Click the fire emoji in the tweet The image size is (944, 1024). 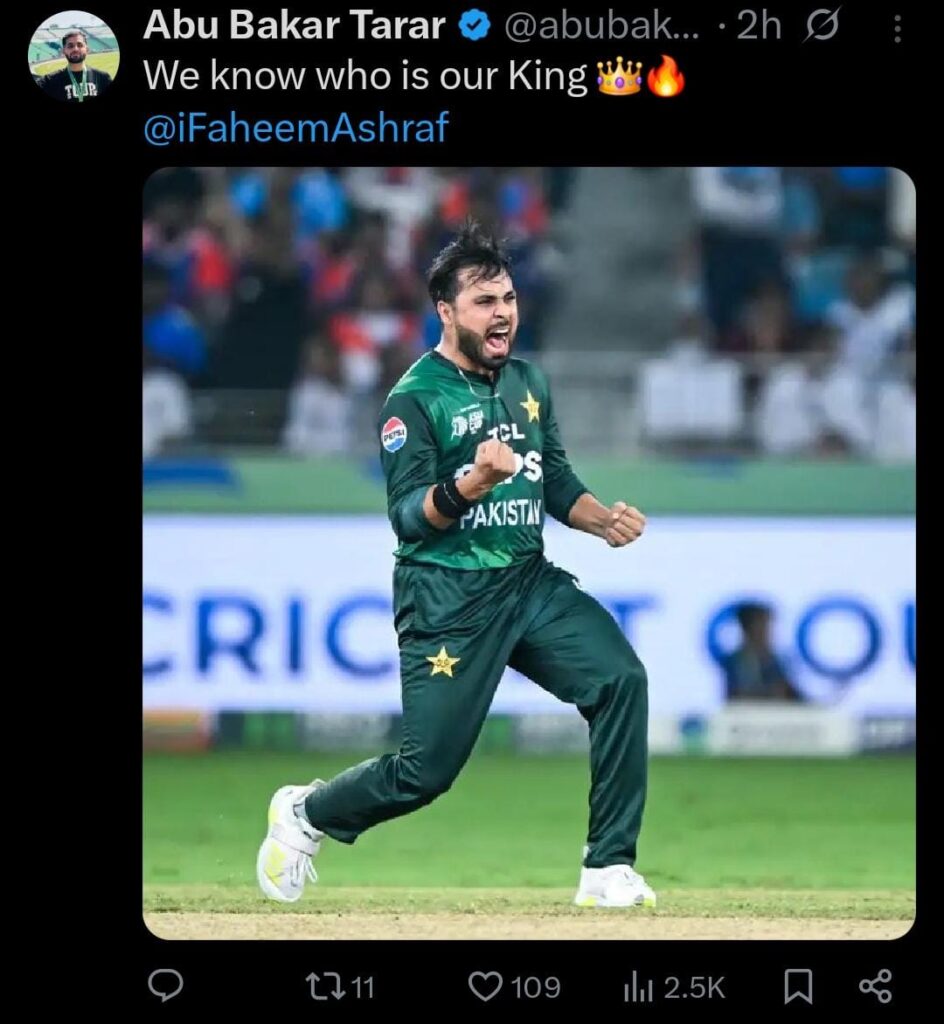click(x=665, y=76)
